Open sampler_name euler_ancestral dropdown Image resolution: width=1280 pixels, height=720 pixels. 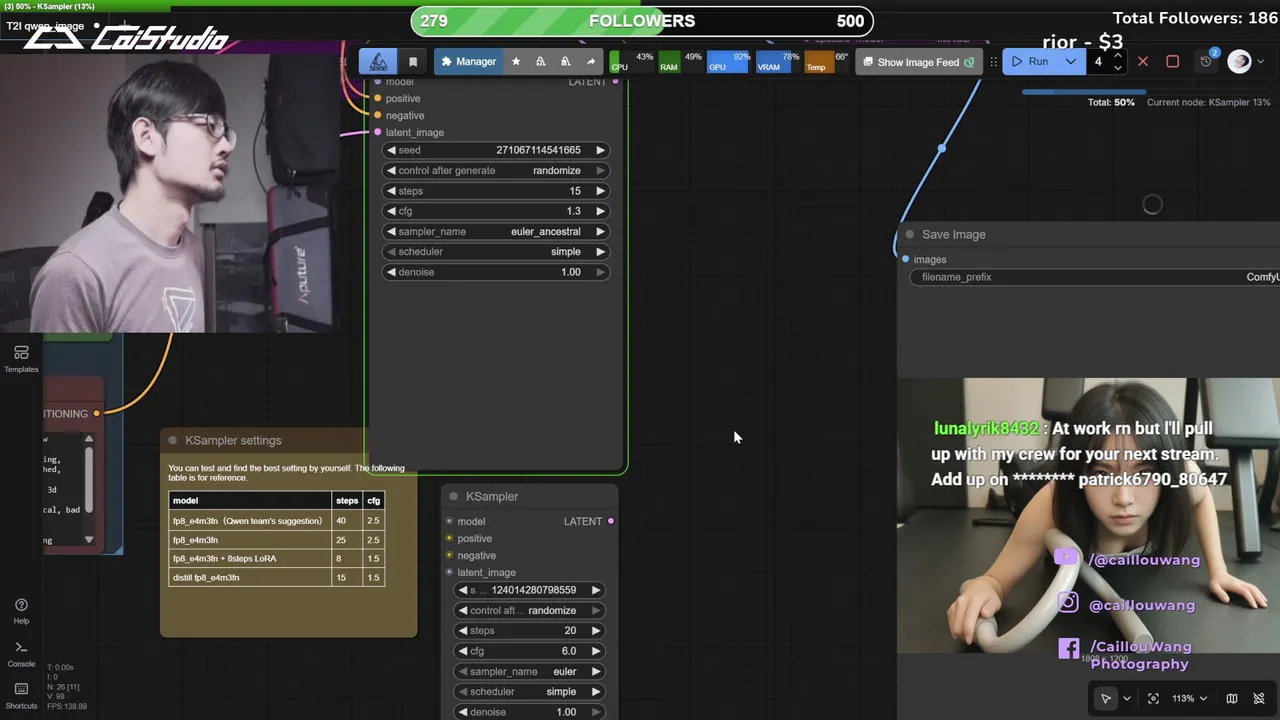point(496,231)
